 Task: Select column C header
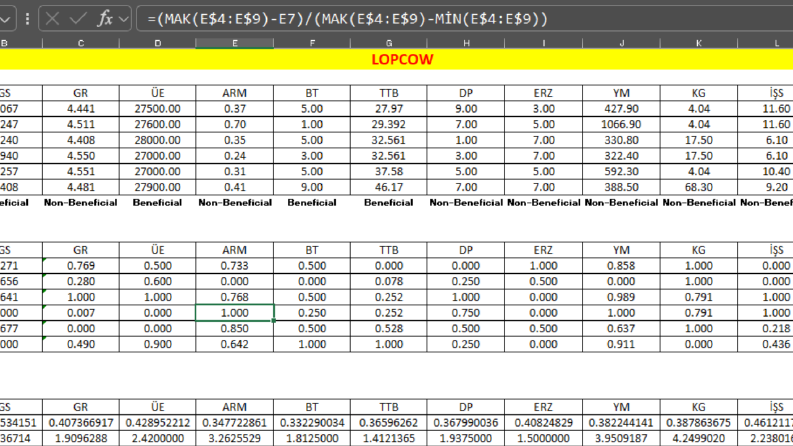click(x=81, y=43)
